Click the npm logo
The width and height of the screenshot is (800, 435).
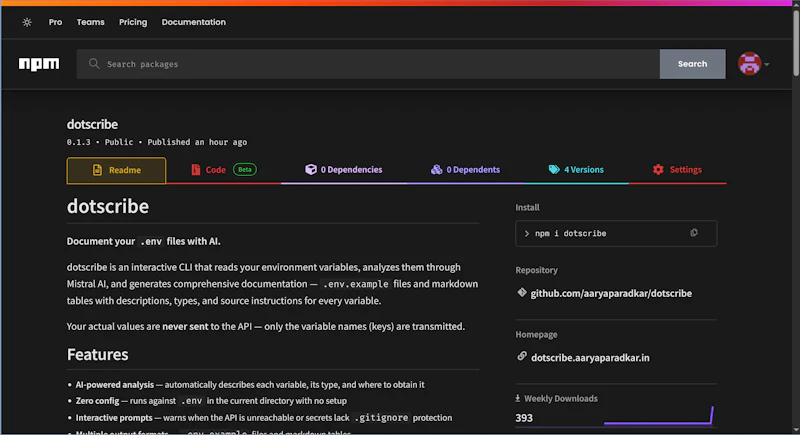(x=39, y=64)
